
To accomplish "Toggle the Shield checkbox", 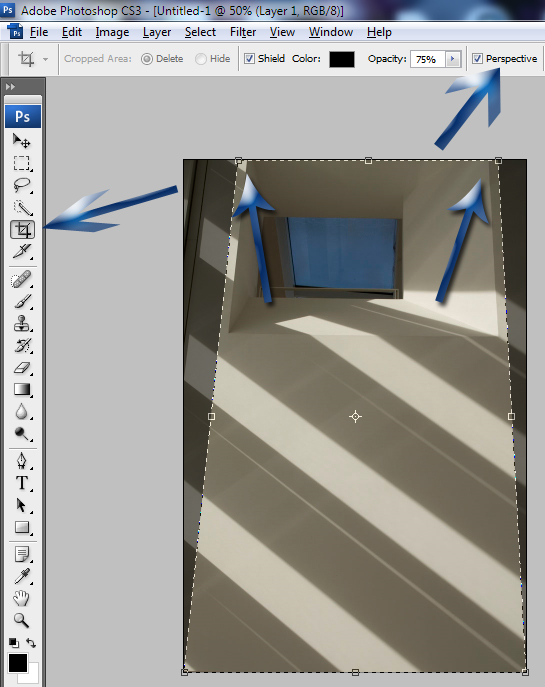I will pos(249,58).
